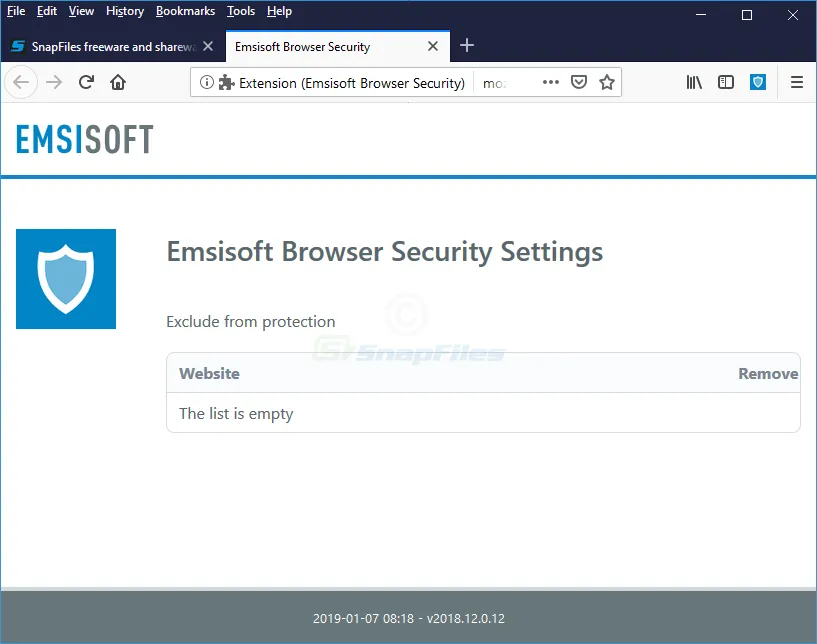
Task: Open the Library icon
Action: click(x=694, y=82)
